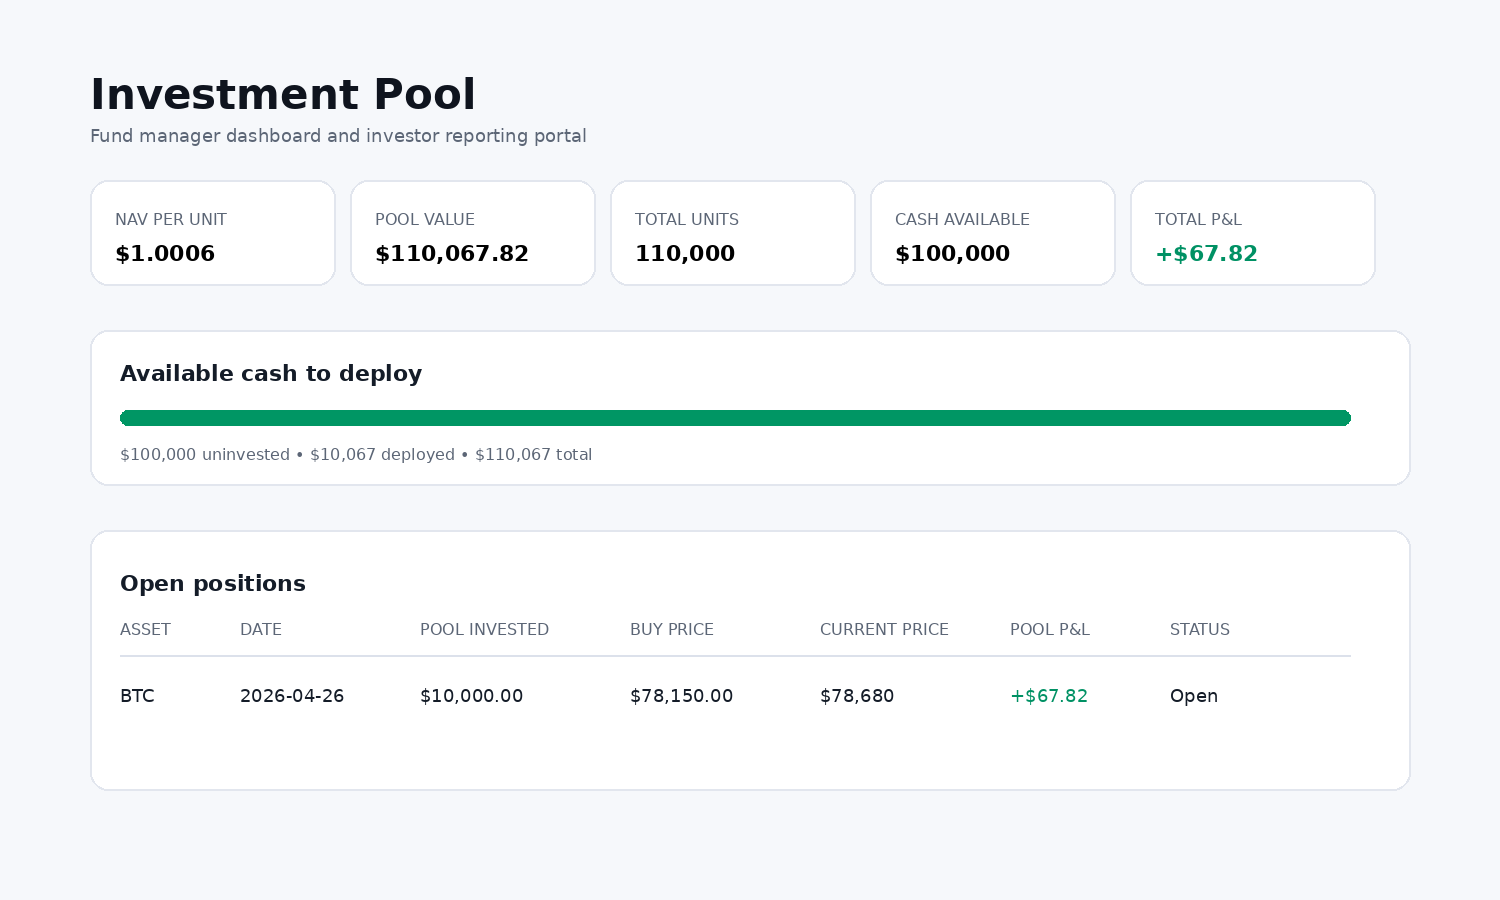Click the $110,067.82 pool value
Image resolution: width=1500 pixels, height=900 pixels.
[452, 254]
